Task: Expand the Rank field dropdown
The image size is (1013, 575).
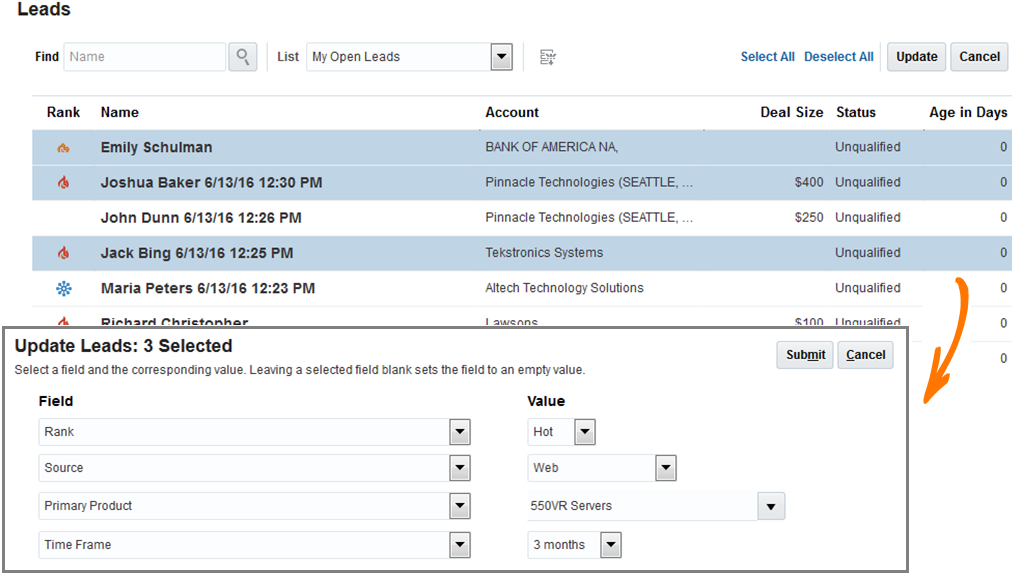Action: coord(459,432)
